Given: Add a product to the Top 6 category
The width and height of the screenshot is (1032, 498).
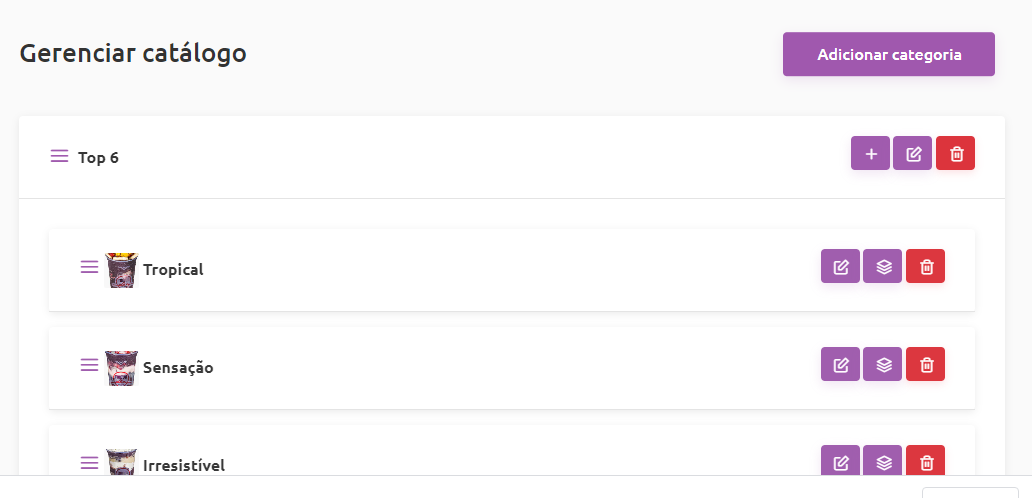Looking at the screenshot, I should coord(871,153).
